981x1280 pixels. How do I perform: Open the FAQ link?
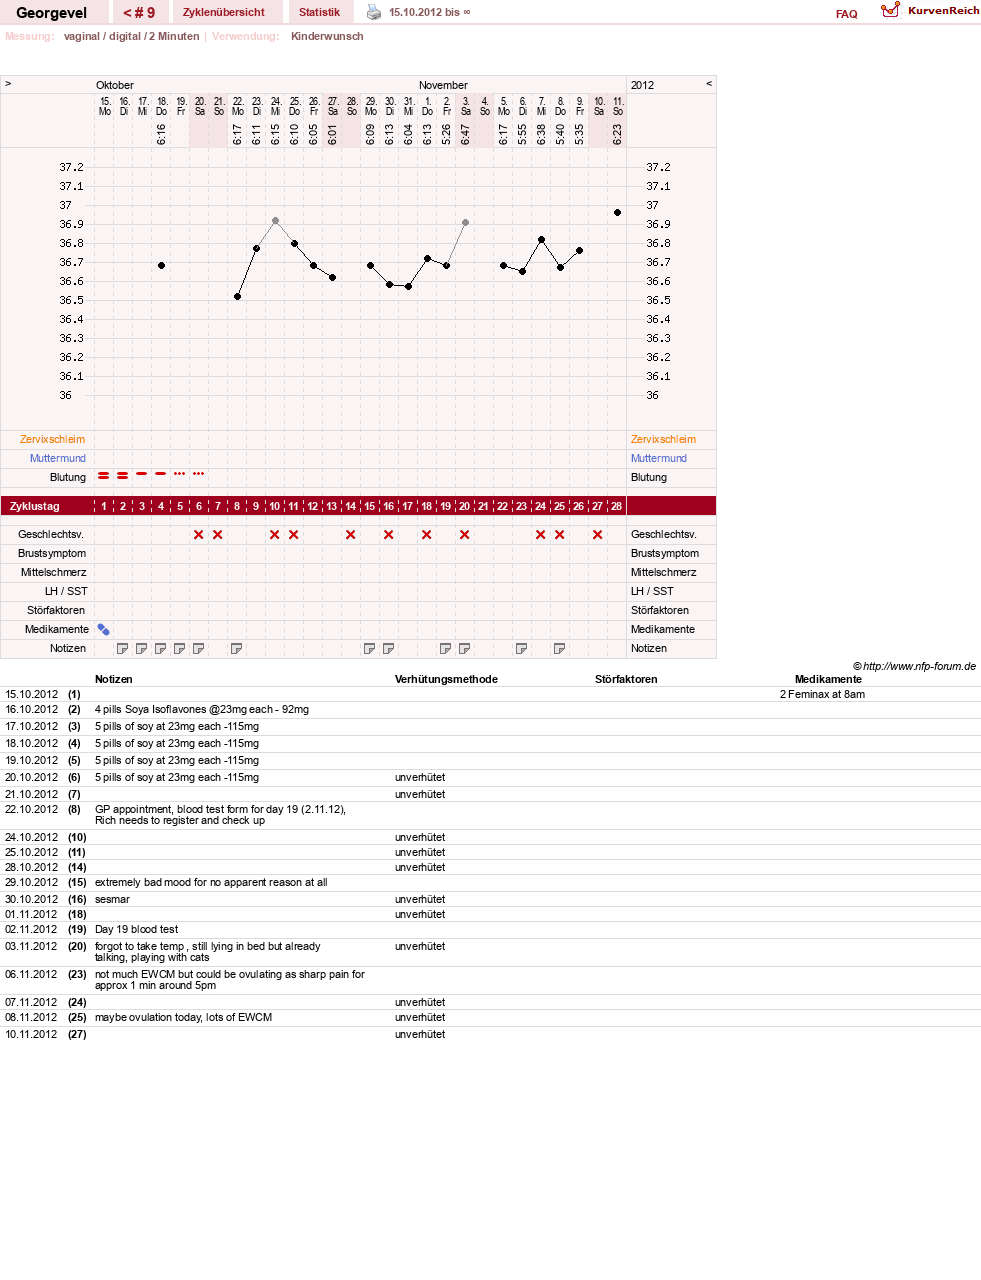[846, 14]
